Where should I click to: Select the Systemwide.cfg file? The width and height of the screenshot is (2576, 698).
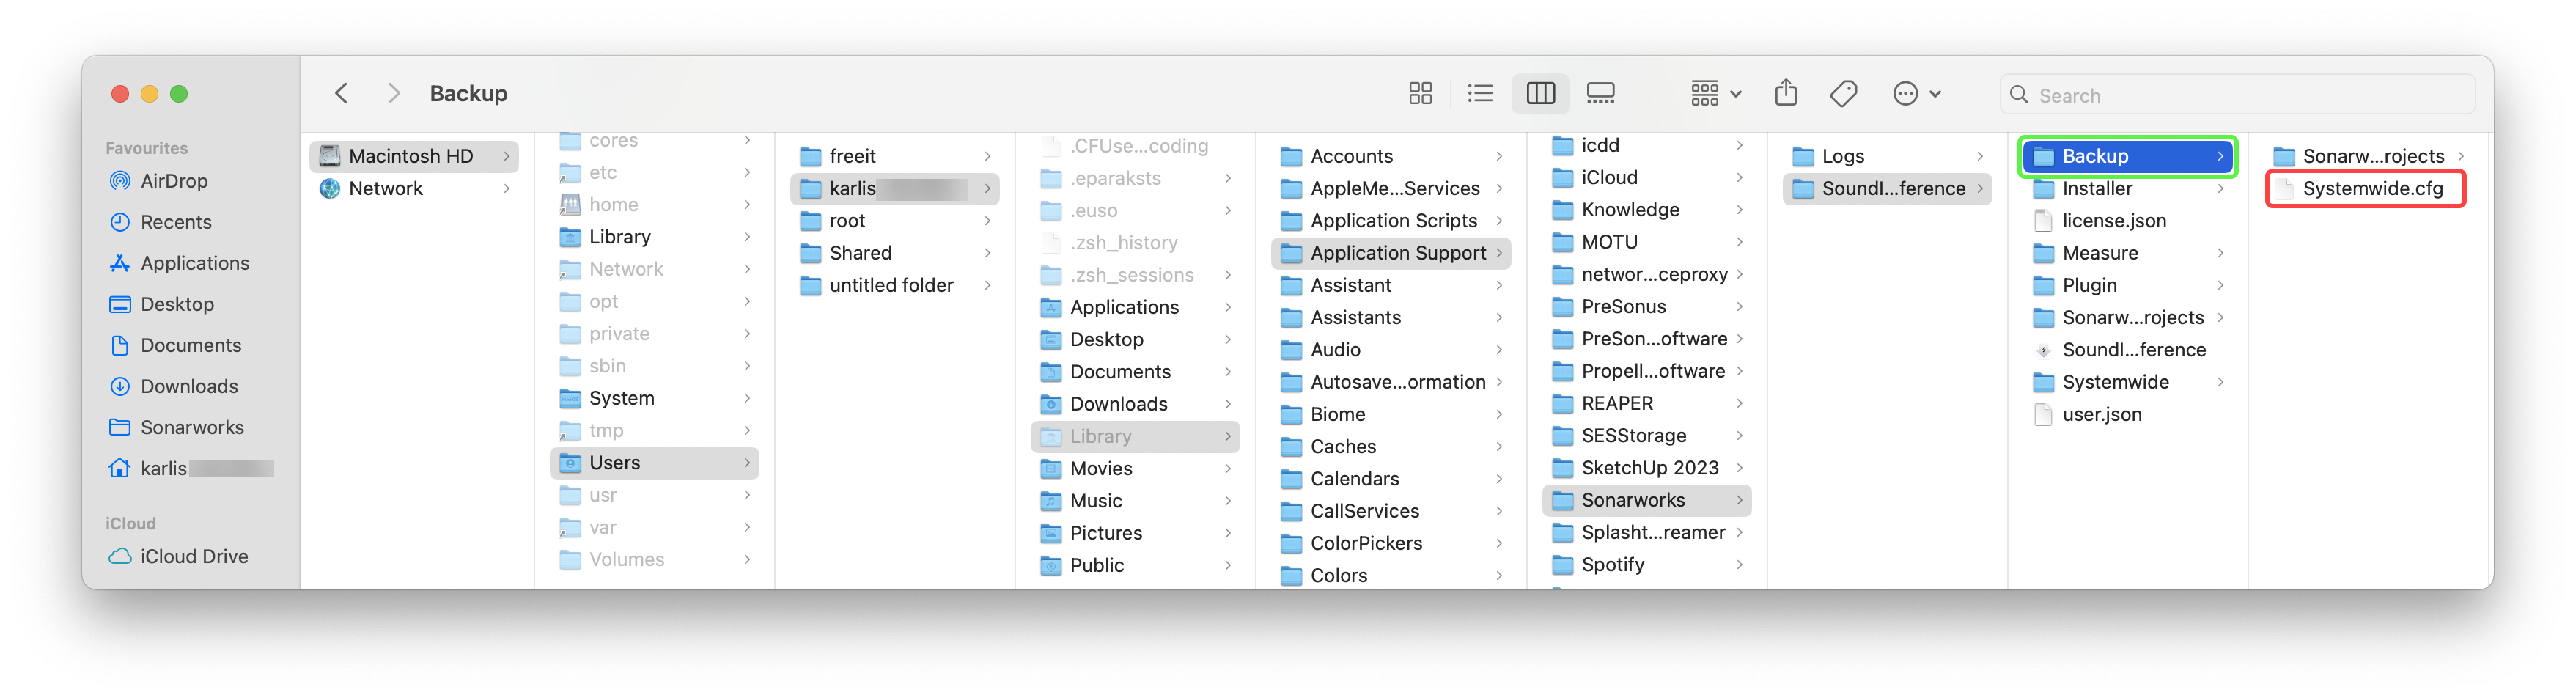point(2372,189)
